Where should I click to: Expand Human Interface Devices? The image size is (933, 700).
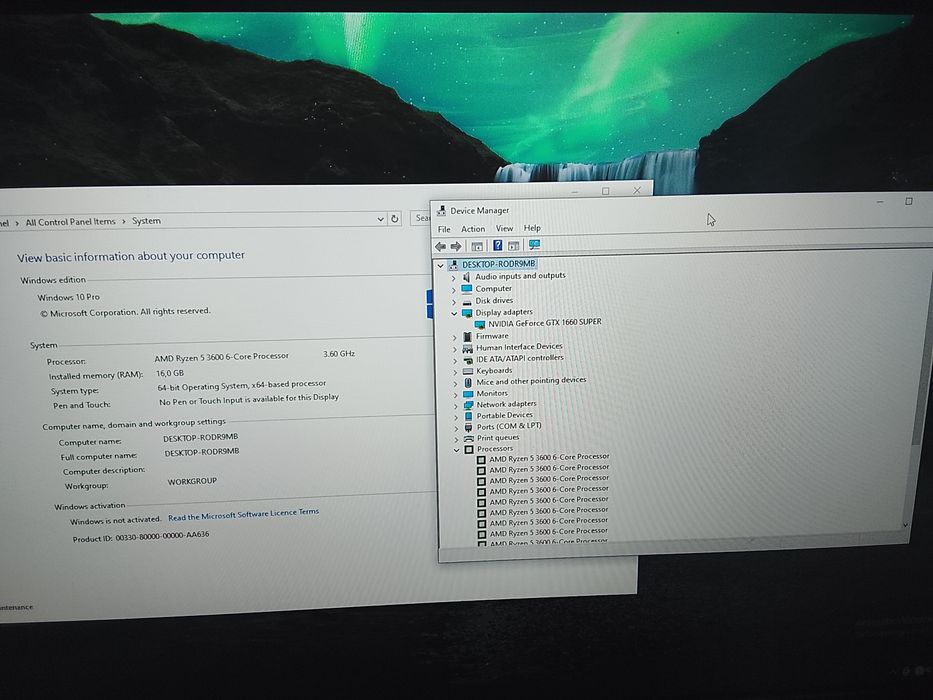[455, 349]
